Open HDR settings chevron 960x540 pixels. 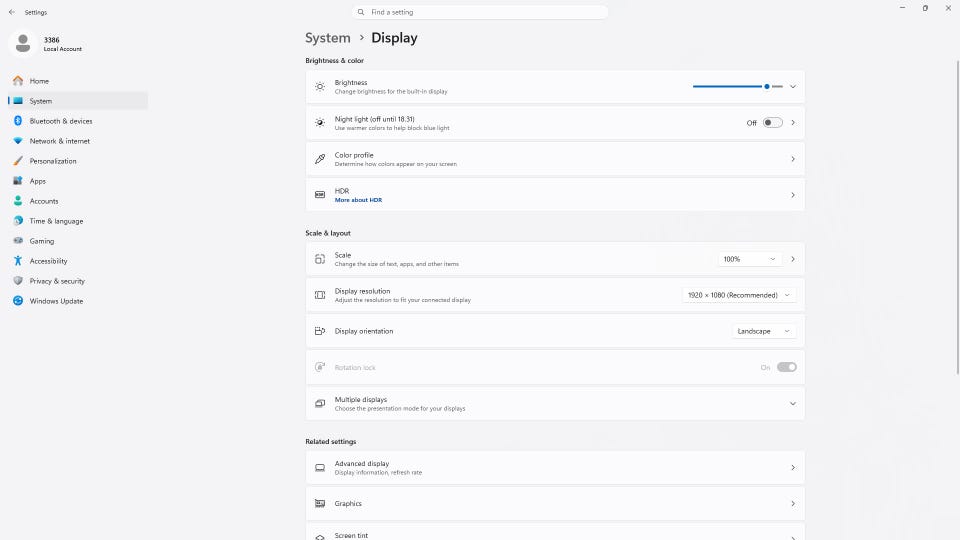pos(793,195)
